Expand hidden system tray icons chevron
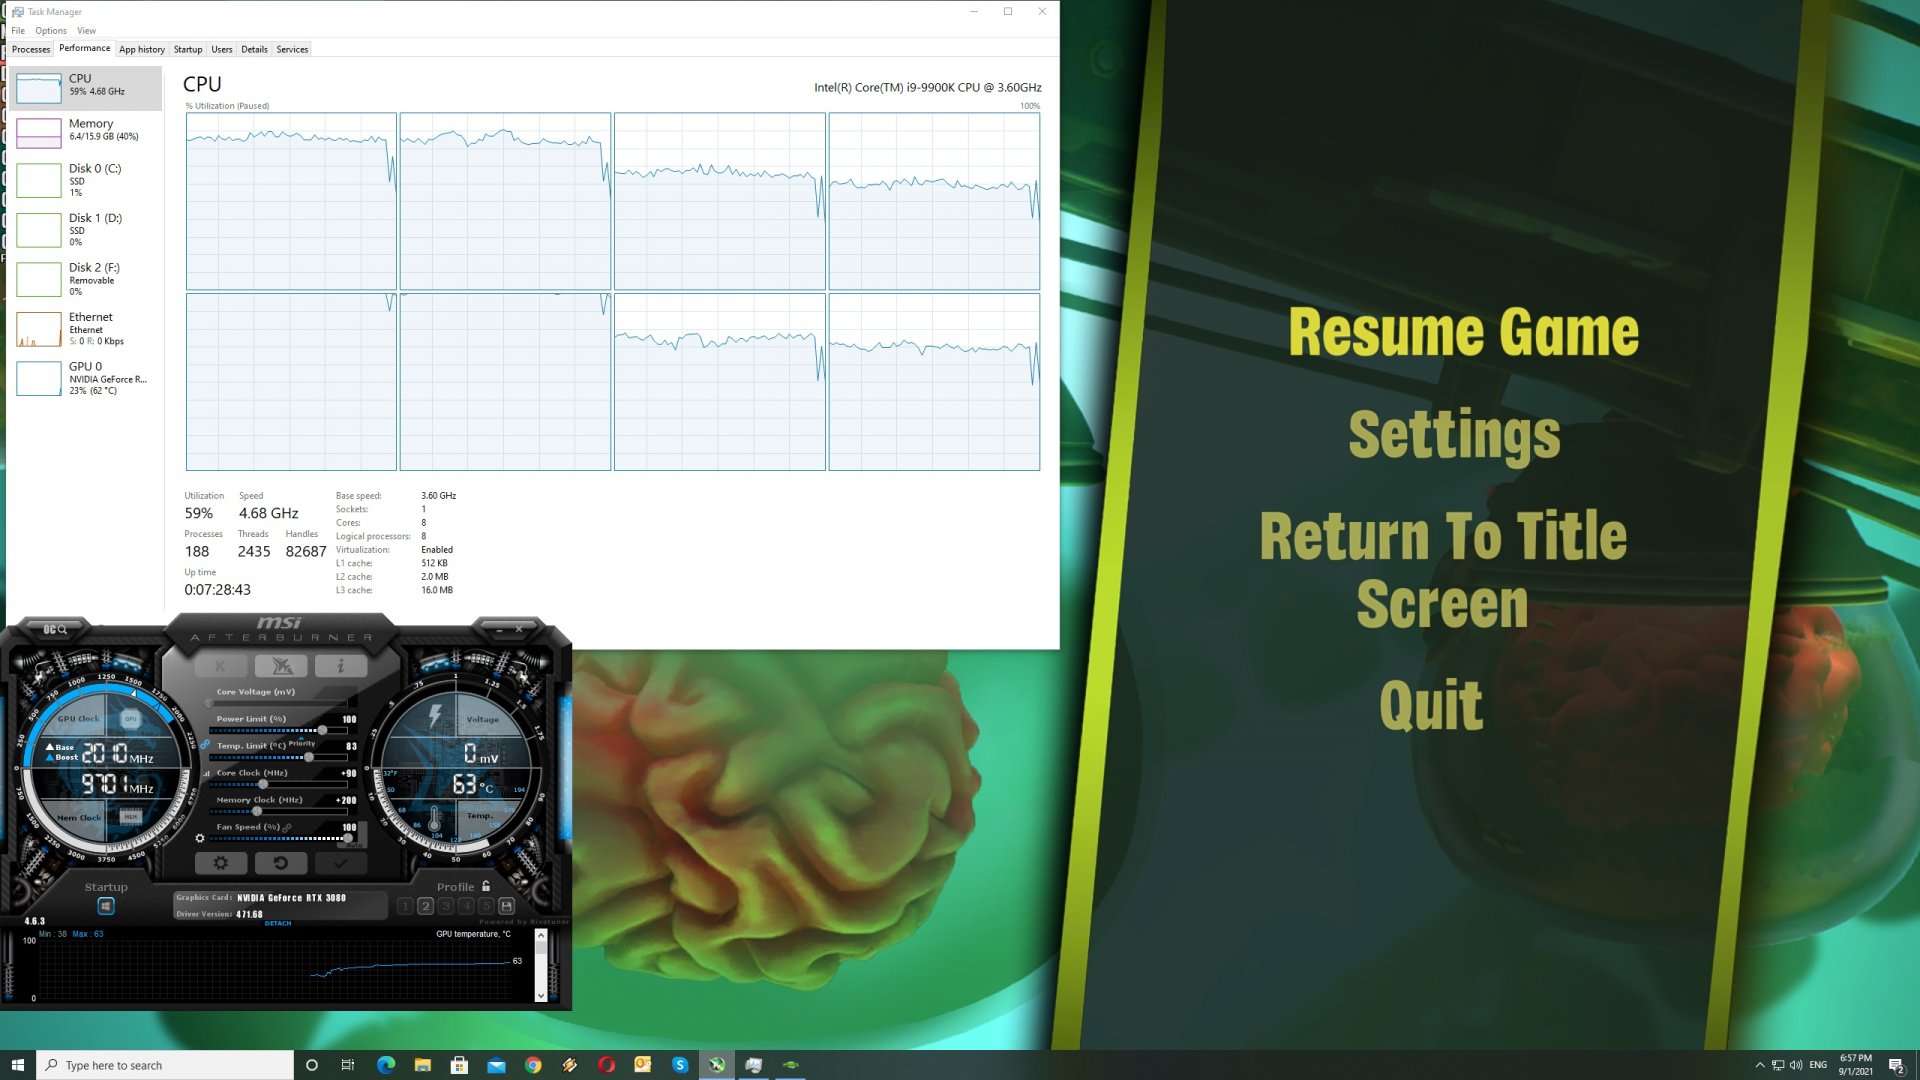This screenshot has width=1920, height=1080. click(x=1760, y=1065)
